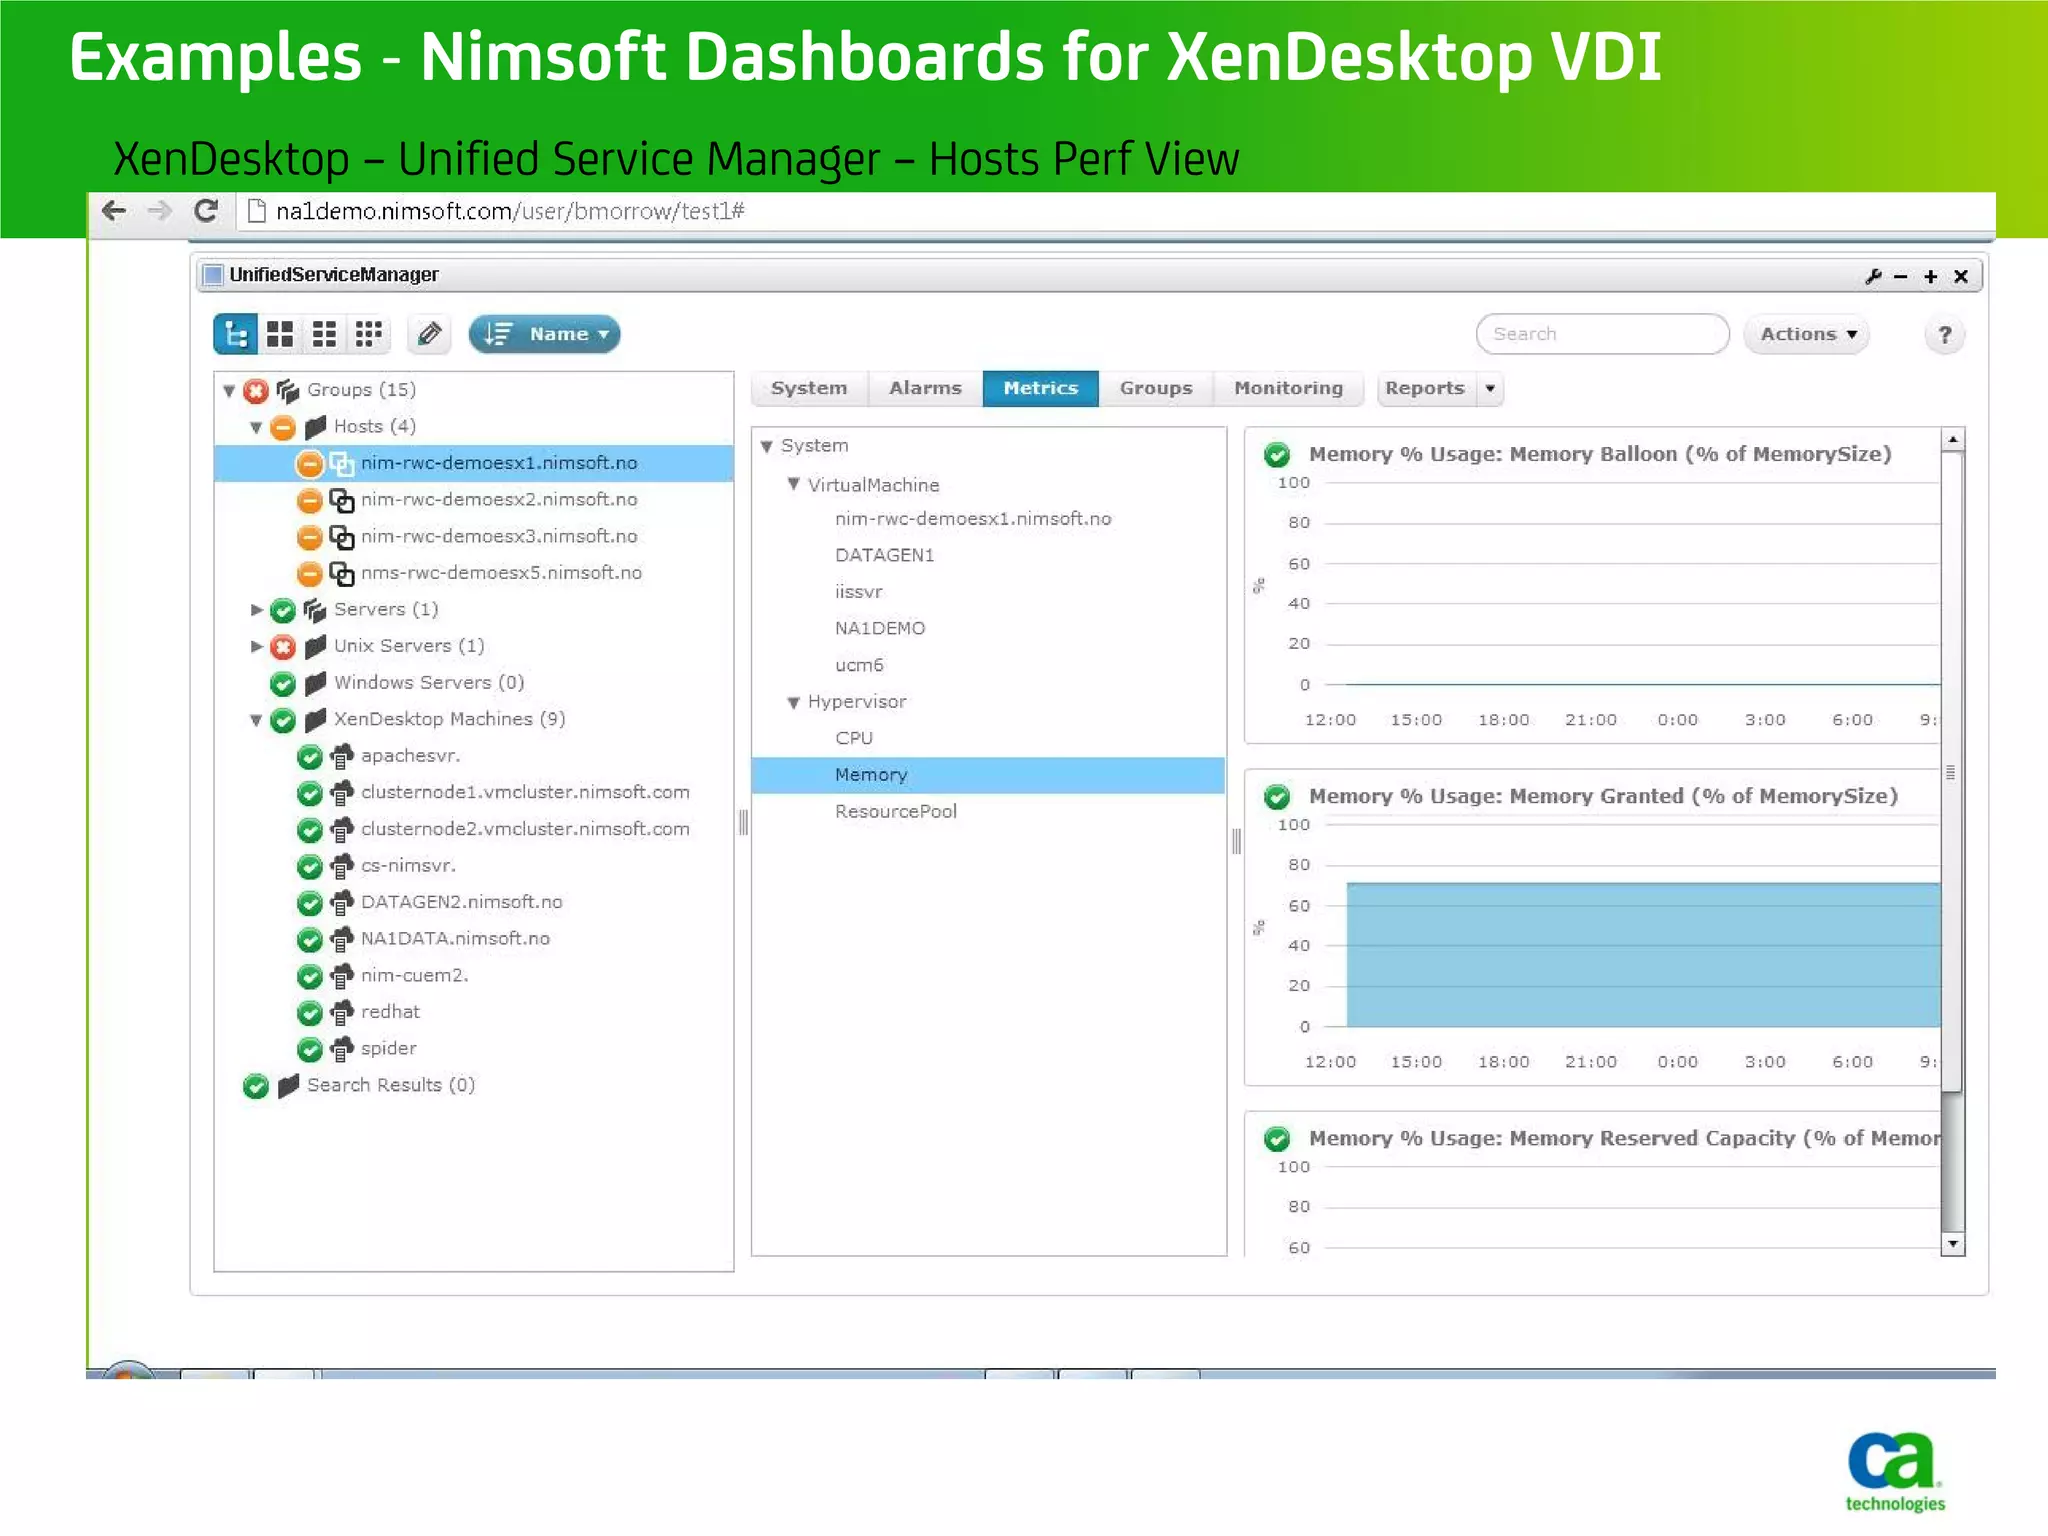Screen dimensions: 2048x1536
Task: Click the pencil edit icon
Action: [430, 334]
